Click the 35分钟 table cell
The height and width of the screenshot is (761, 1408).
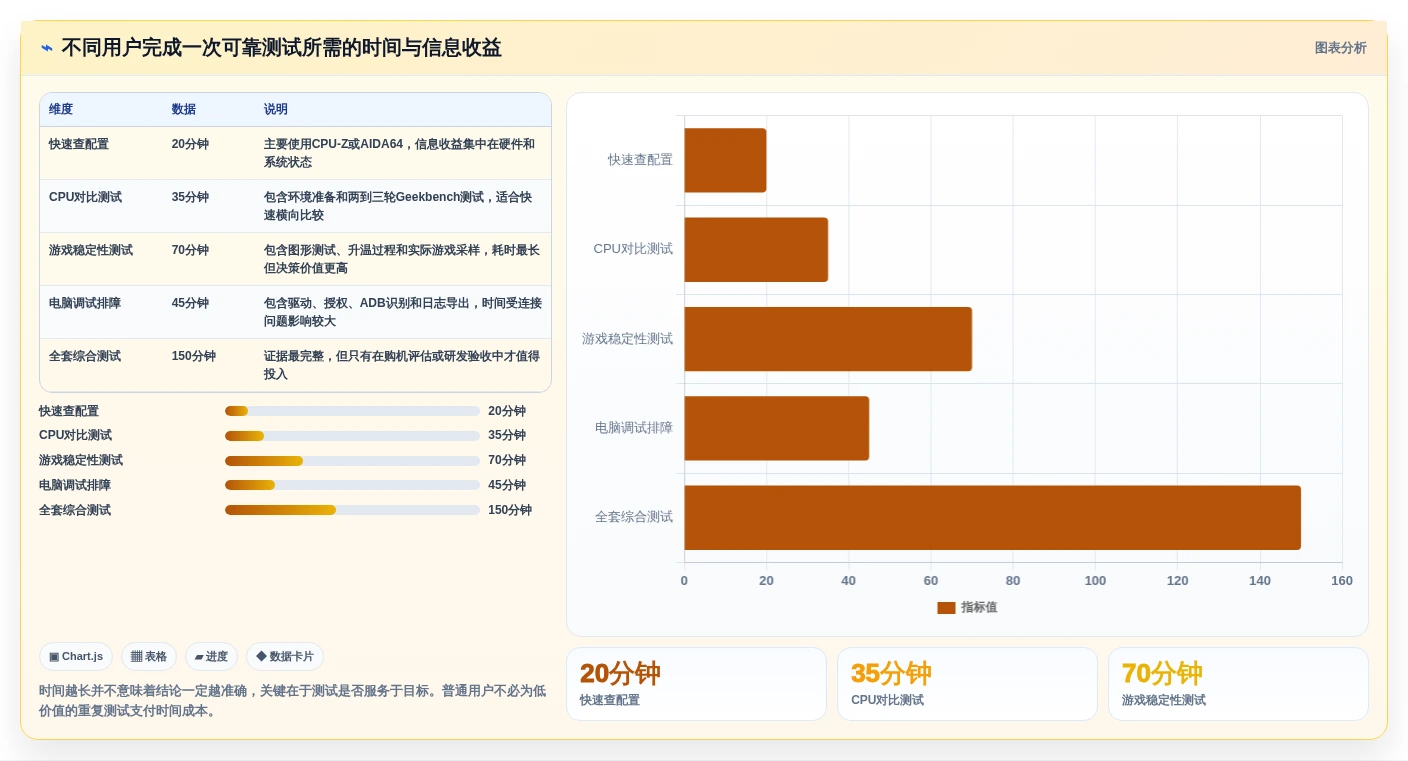click(x=190, y=197)
